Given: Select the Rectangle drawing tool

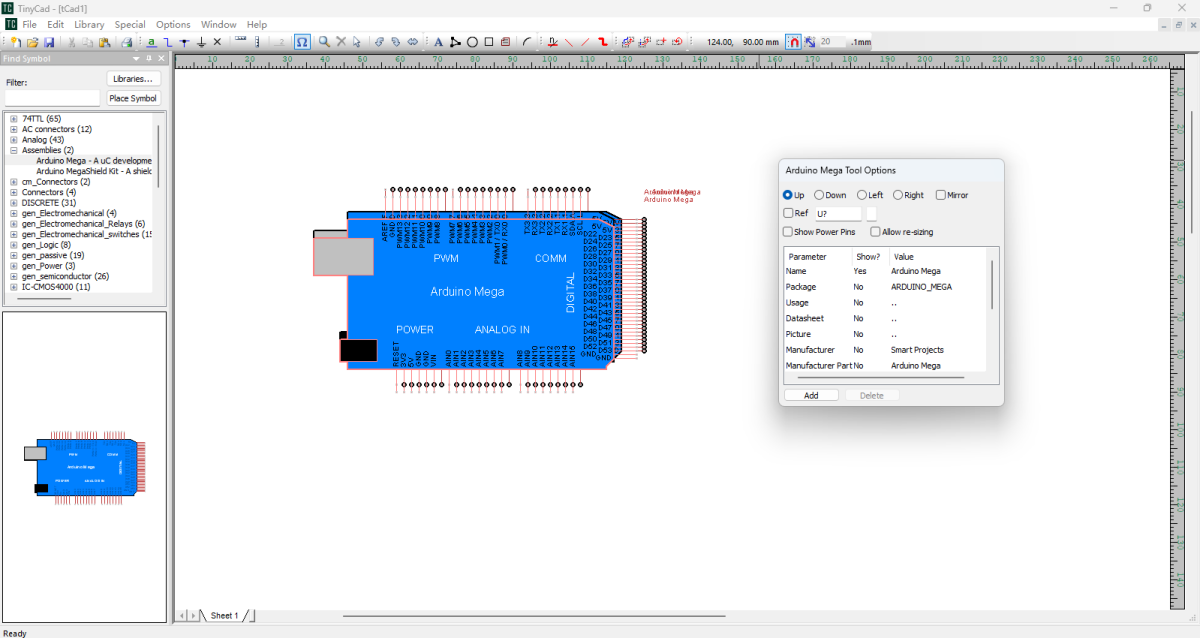Looking at the screenshot, I should [489, 42].
